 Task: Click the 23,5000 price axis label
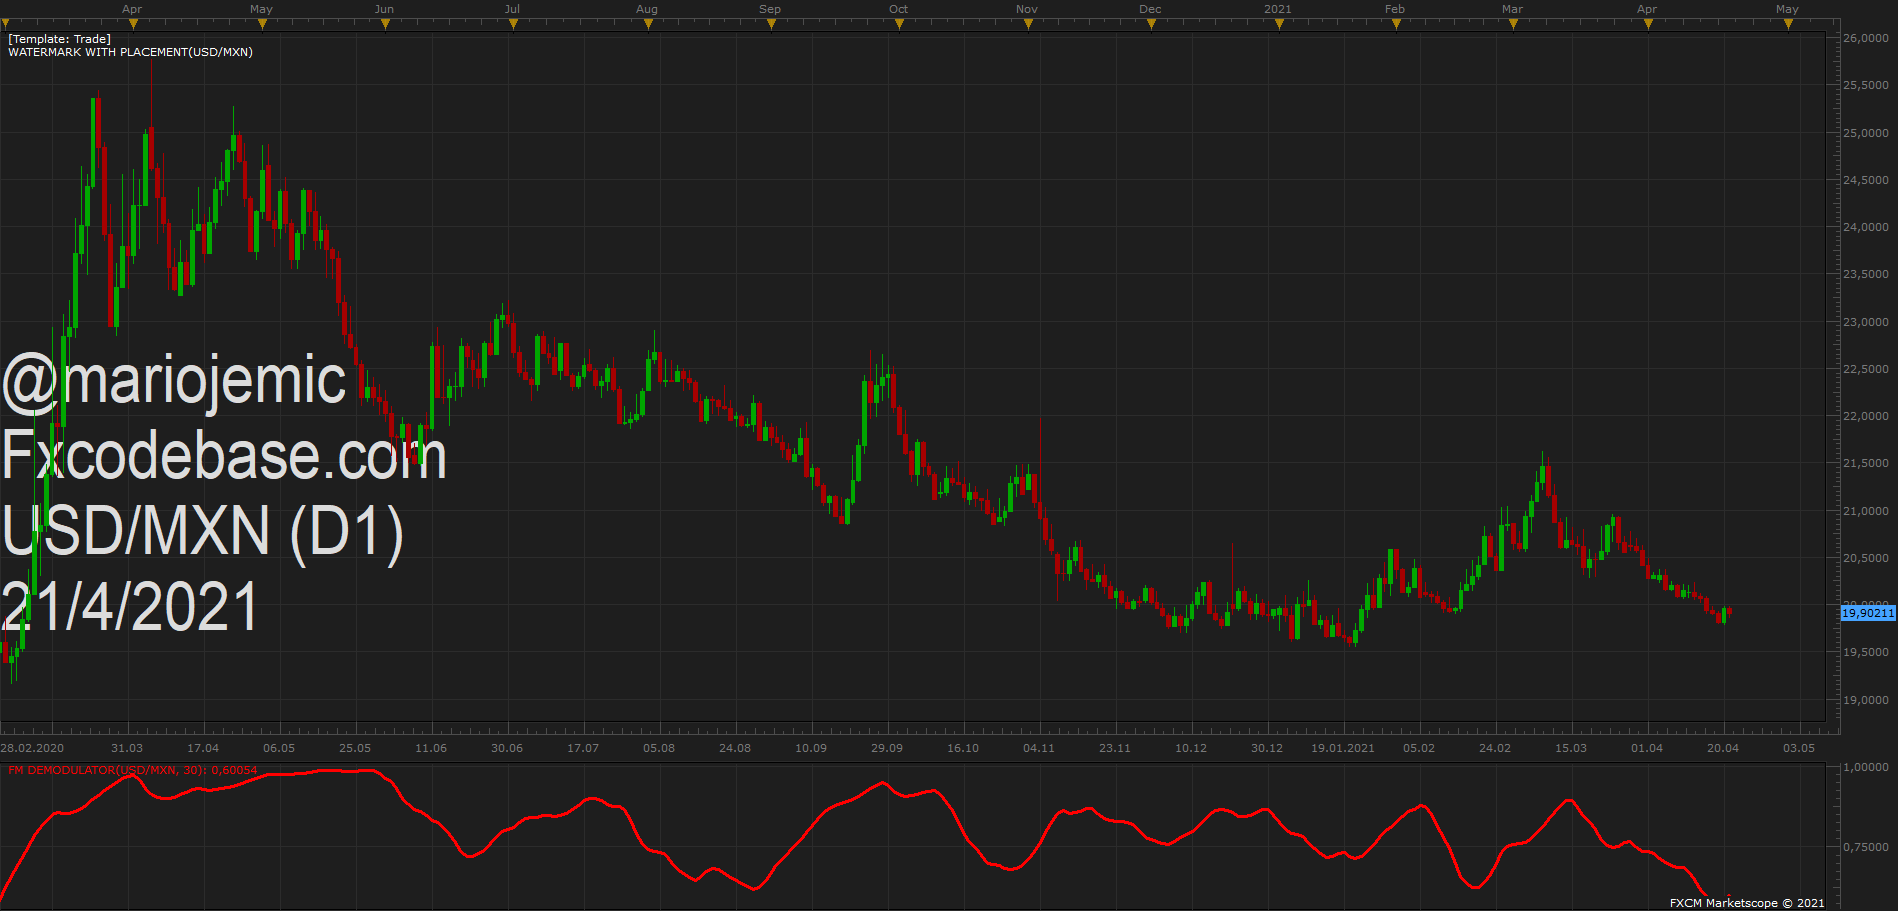[1866, 274]
